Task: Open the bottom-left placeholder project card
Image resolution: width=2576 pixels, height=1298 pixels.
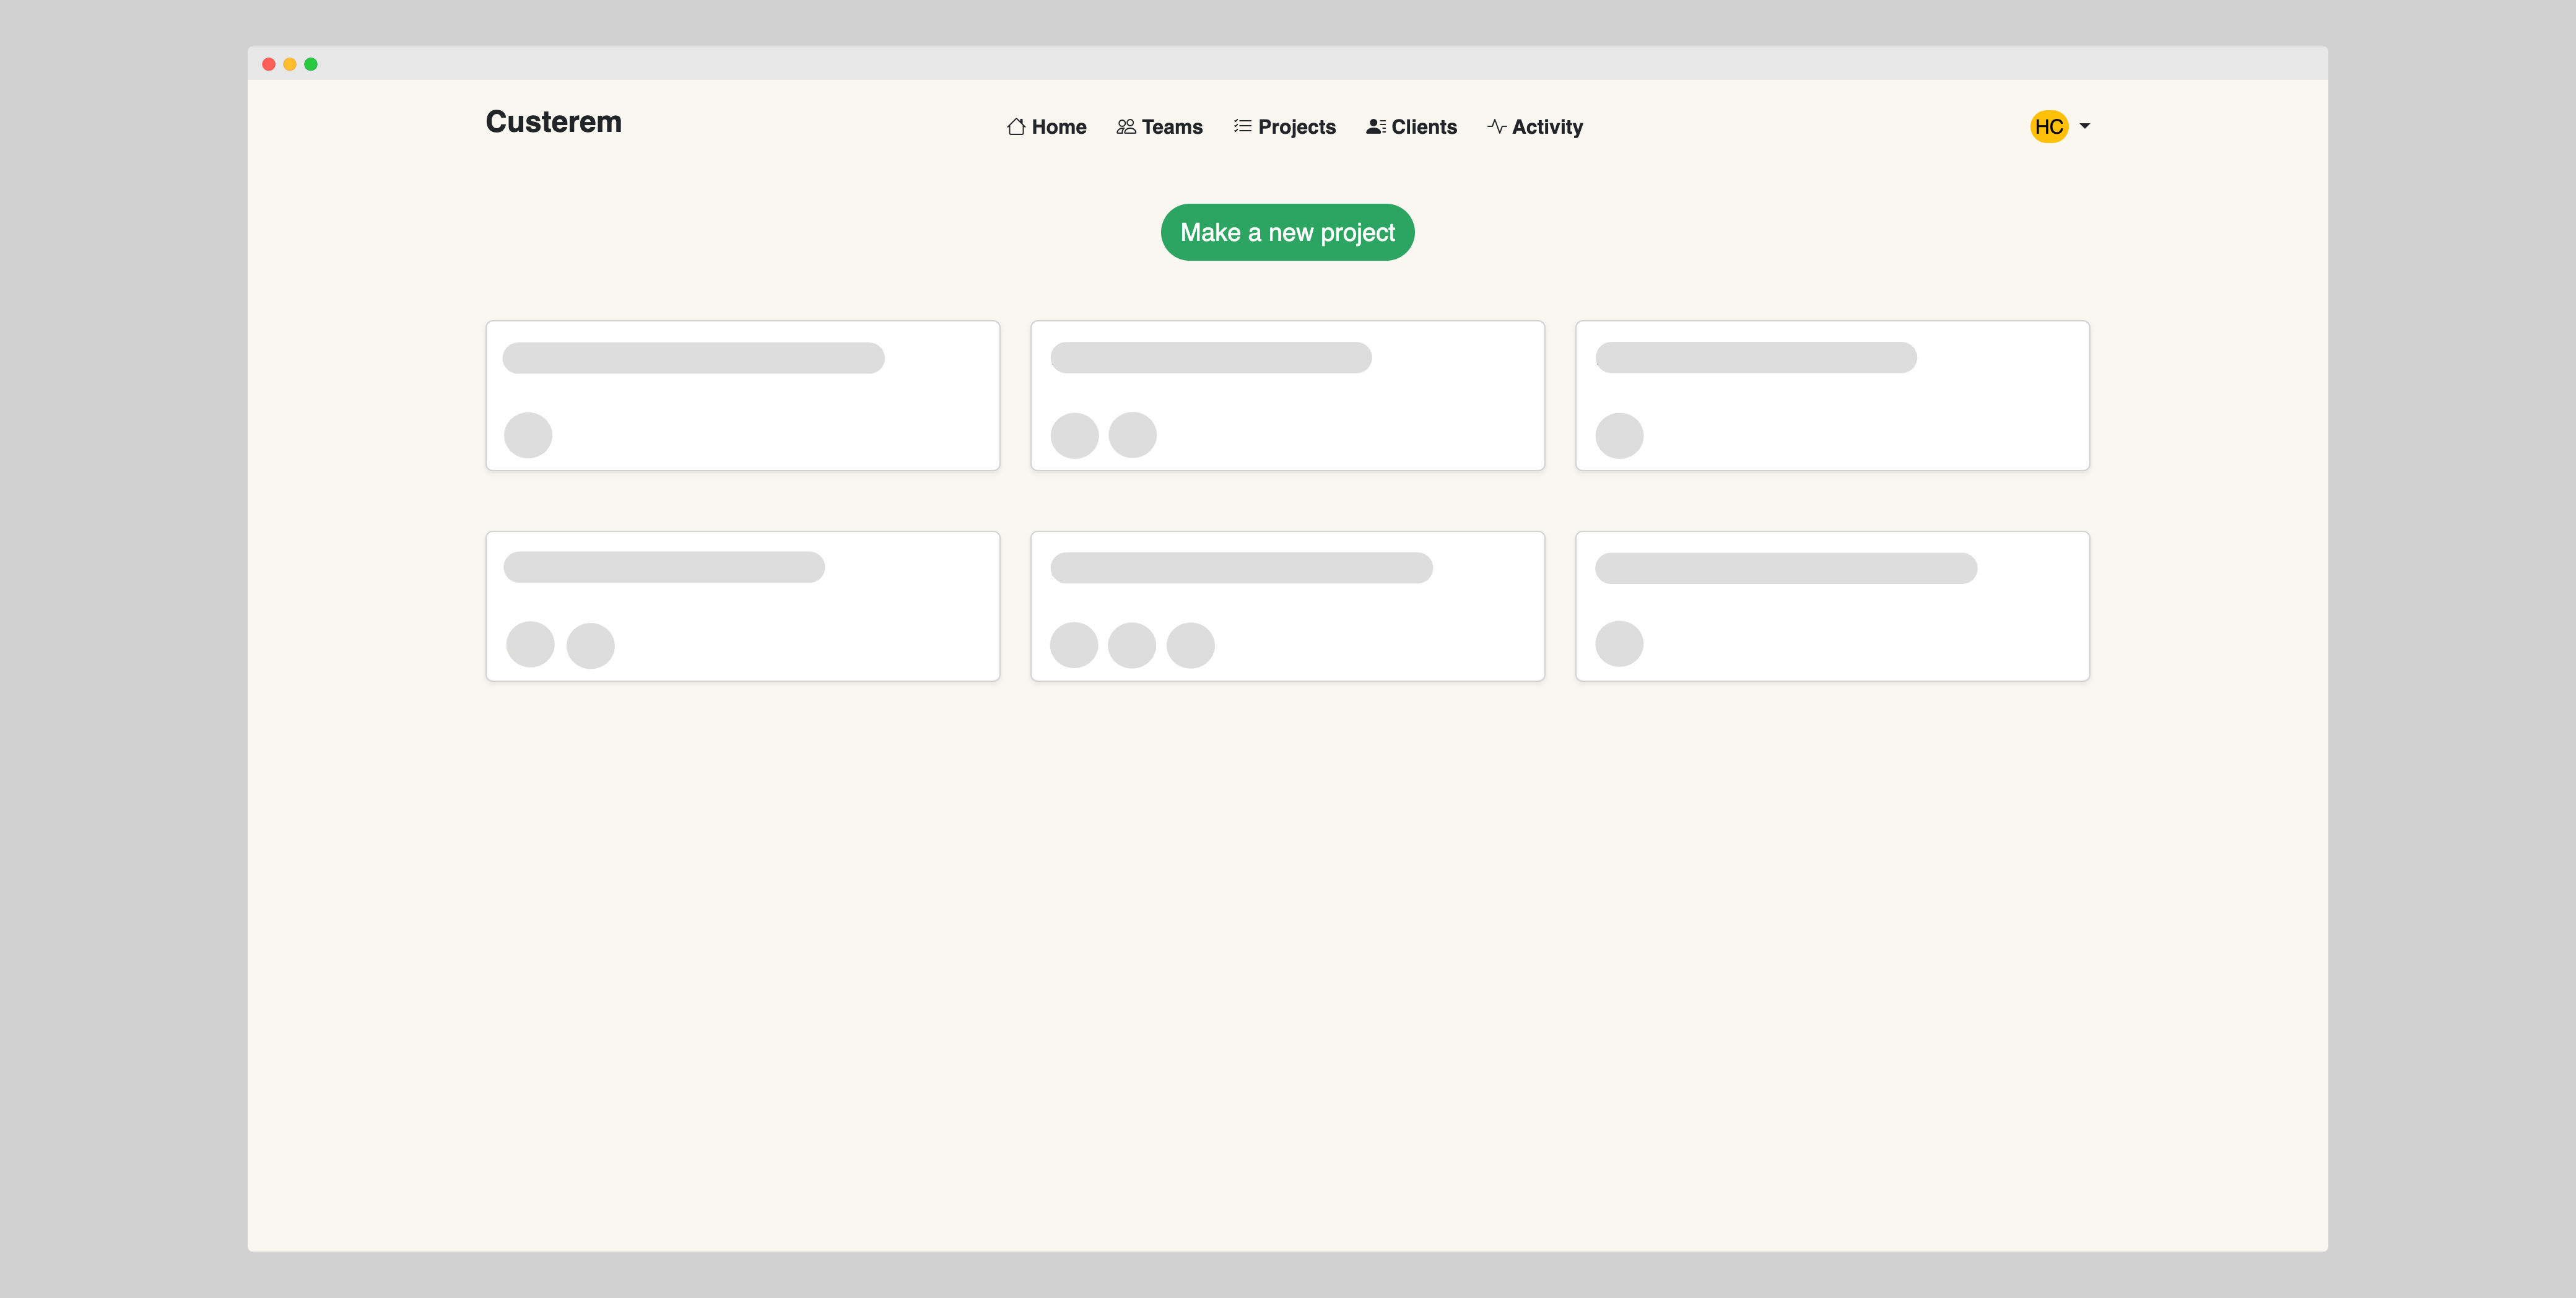Action: tap(742, 606)
